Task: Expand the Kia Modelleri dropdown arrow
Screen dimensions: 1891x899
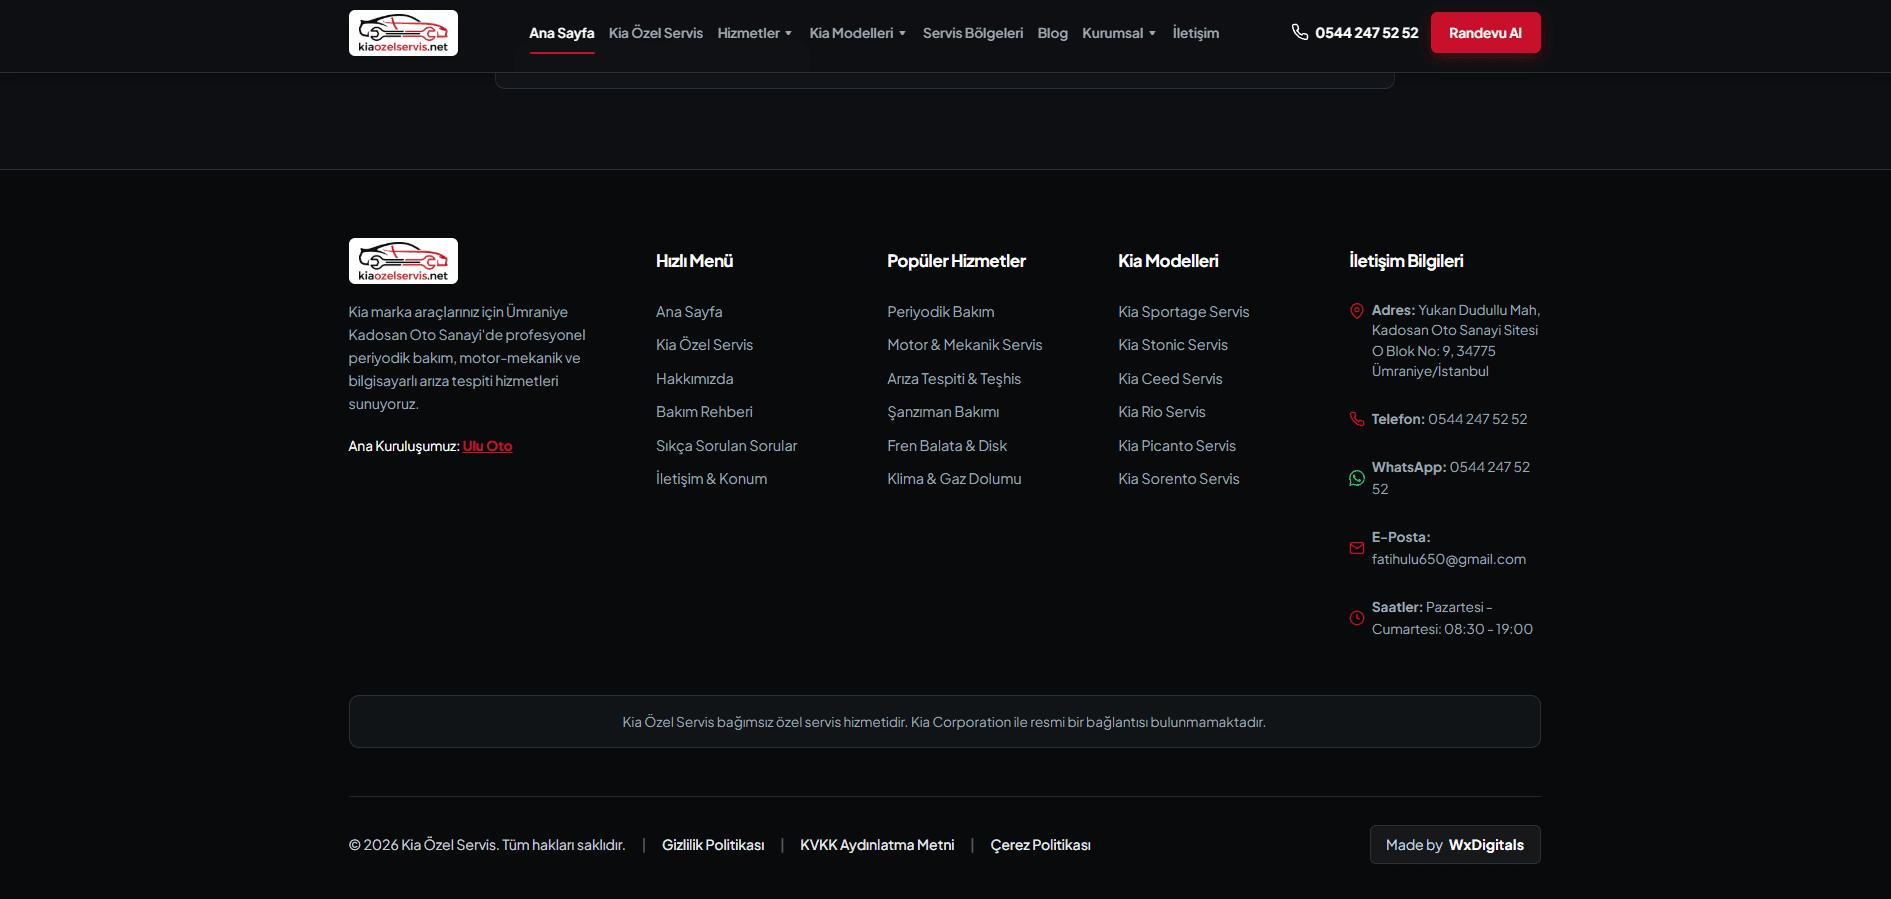Action: [903, 33]
